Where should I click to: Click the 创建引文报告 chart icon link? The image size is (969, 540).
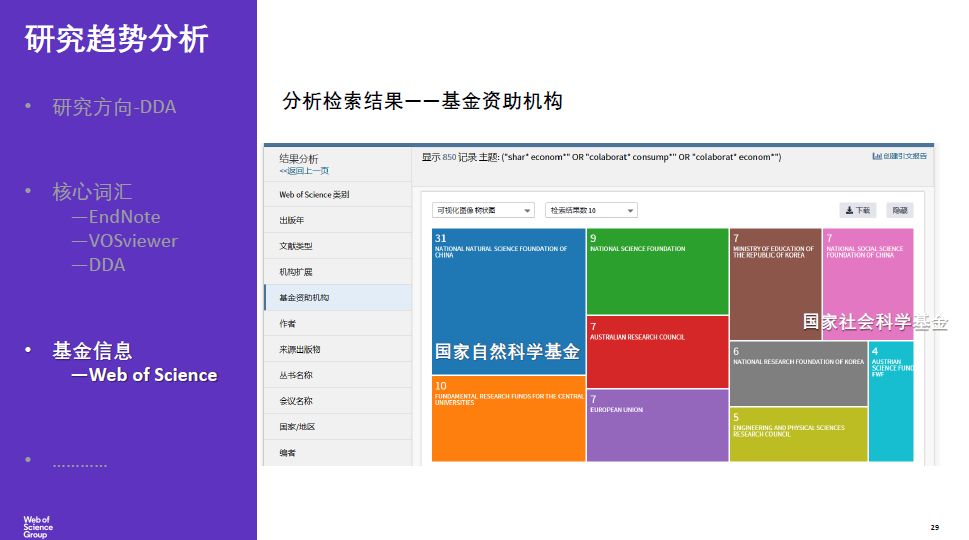pyautogui.click(x=899, y=156)
